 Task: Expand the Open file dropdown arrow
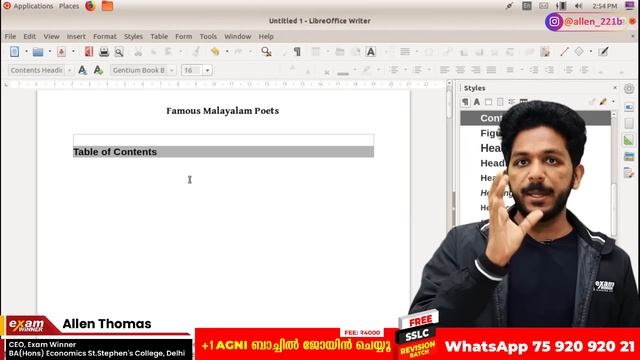pos(50,52)
